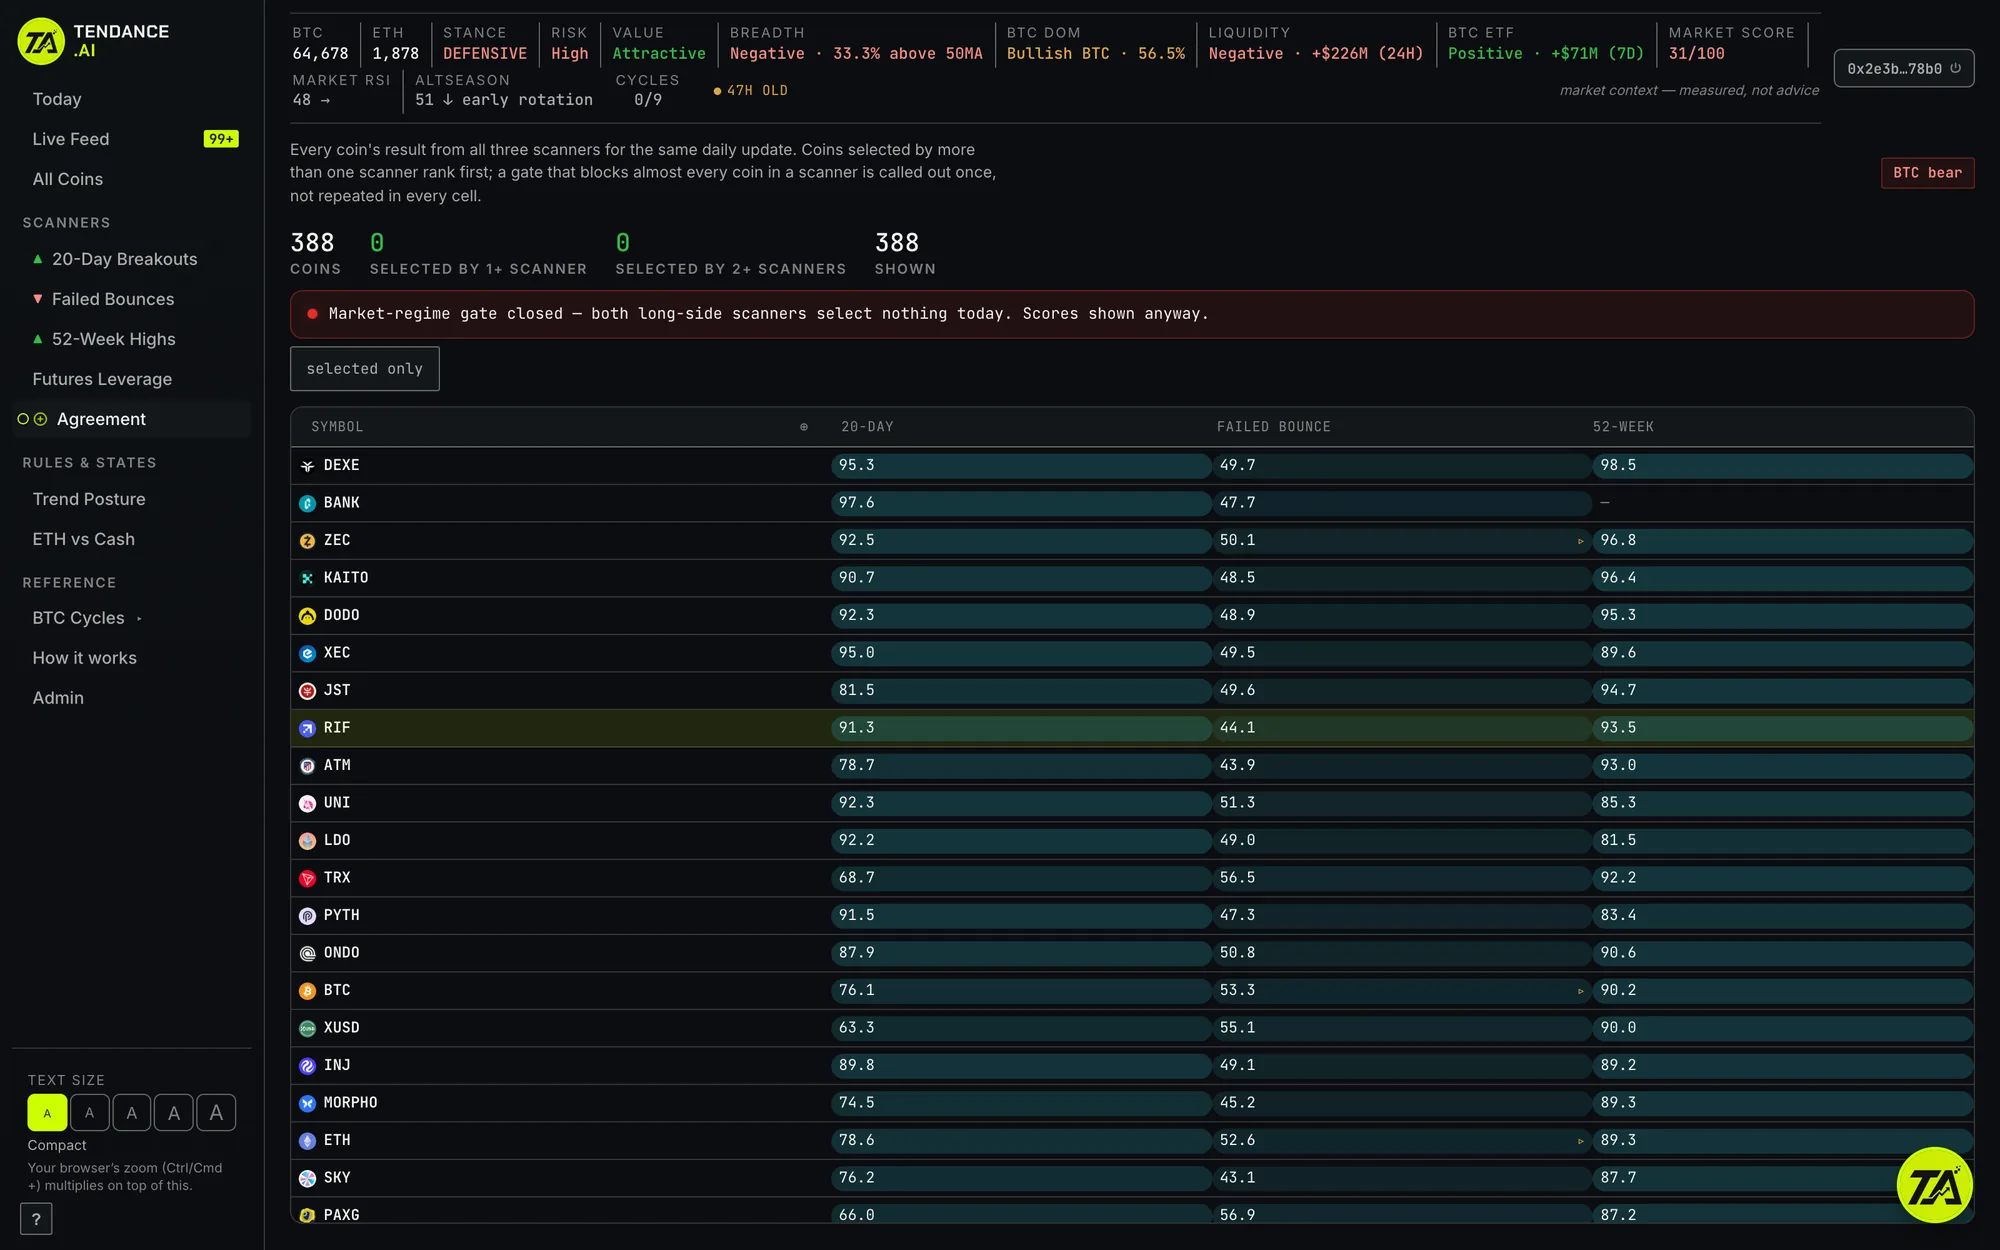Expand the ZEC row failed-bounce arrow
The height and width of the screenshot is (1250, 2000).
pos(1580,541)
